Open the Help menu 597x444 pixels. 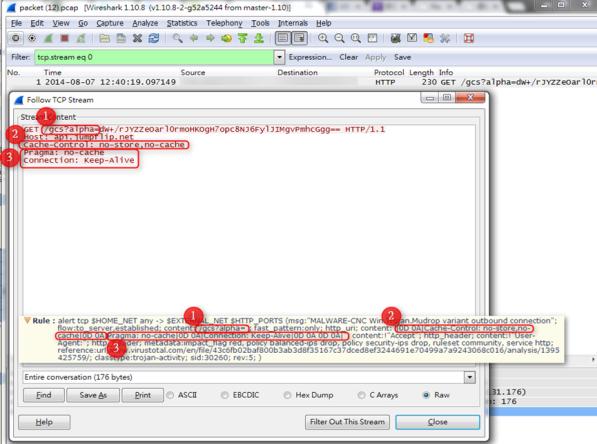click(324, 23)
